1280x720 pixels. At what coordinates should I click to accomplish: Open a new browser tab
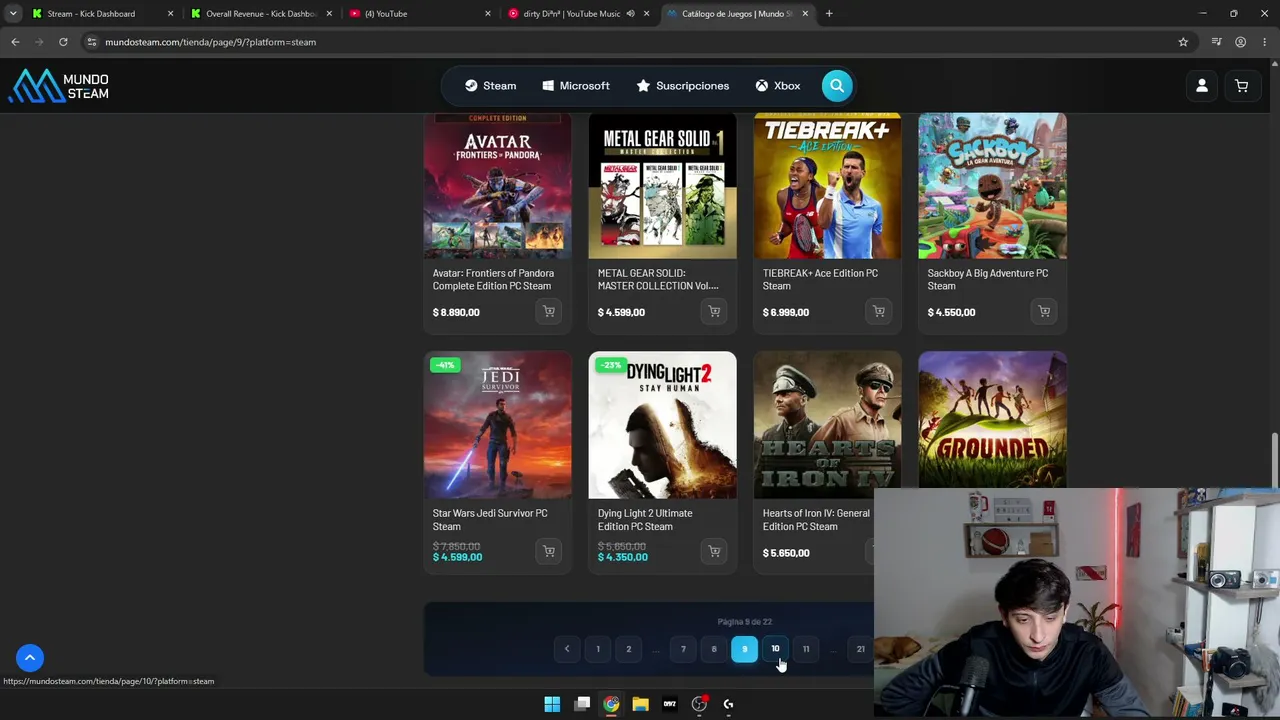829,14
